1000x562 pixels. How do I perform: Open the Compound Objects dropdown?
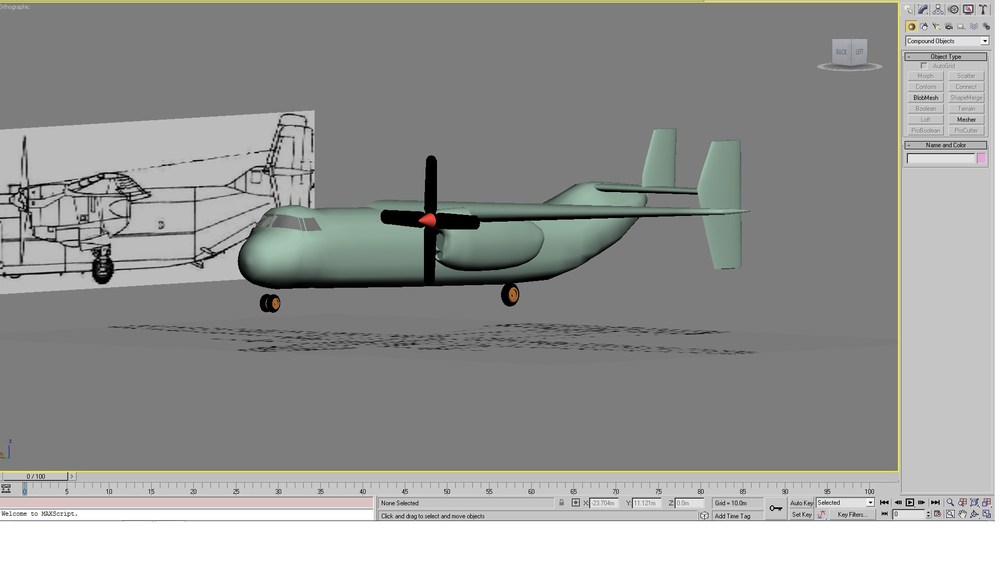947,41
